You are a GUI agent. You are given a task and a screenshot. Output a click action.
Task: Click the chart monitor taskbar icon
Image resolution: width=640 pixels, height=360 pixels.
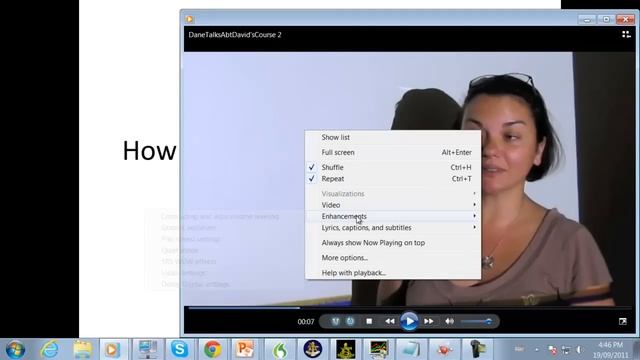click(x=378, y=349)
